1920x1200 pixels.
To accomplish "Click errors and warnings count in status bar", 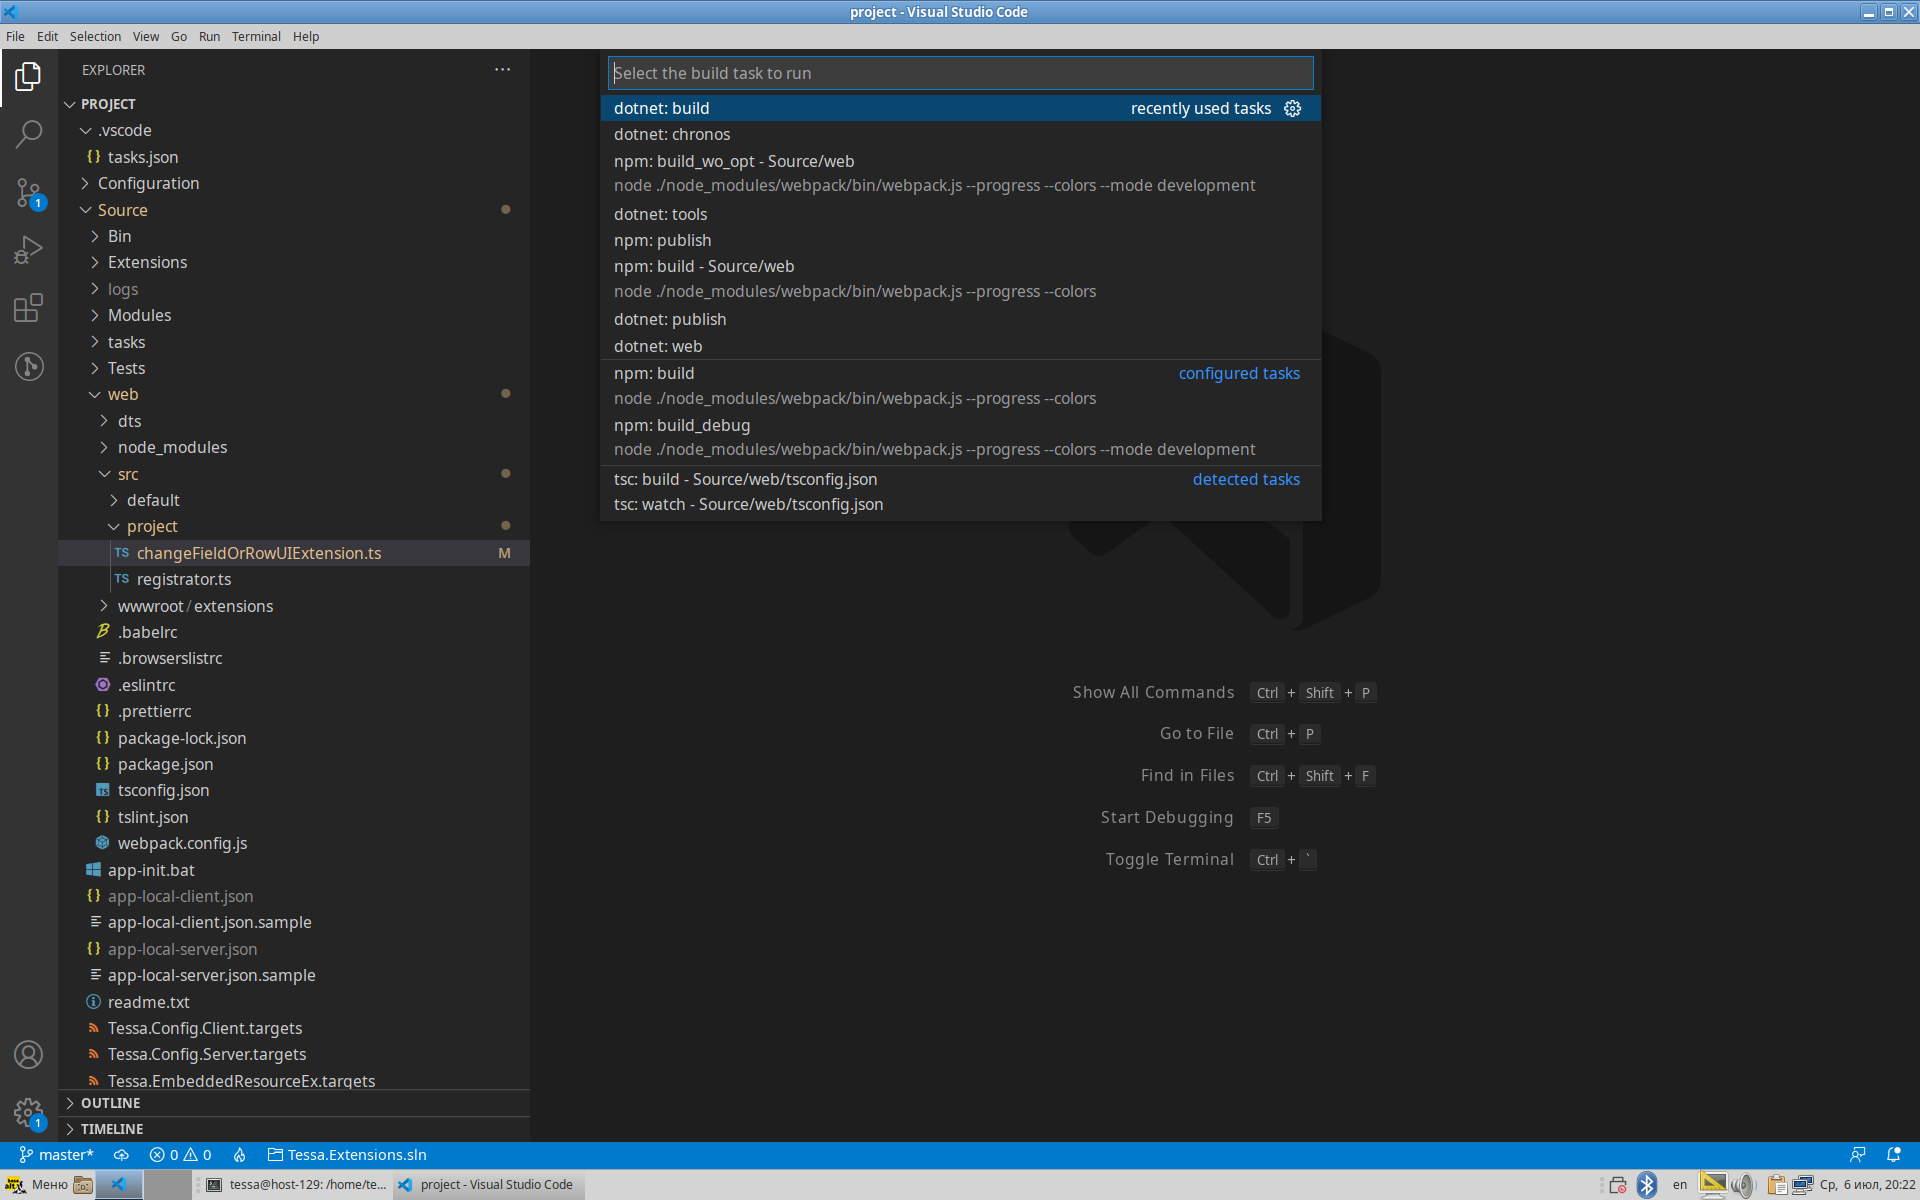I will point(181,1155).
